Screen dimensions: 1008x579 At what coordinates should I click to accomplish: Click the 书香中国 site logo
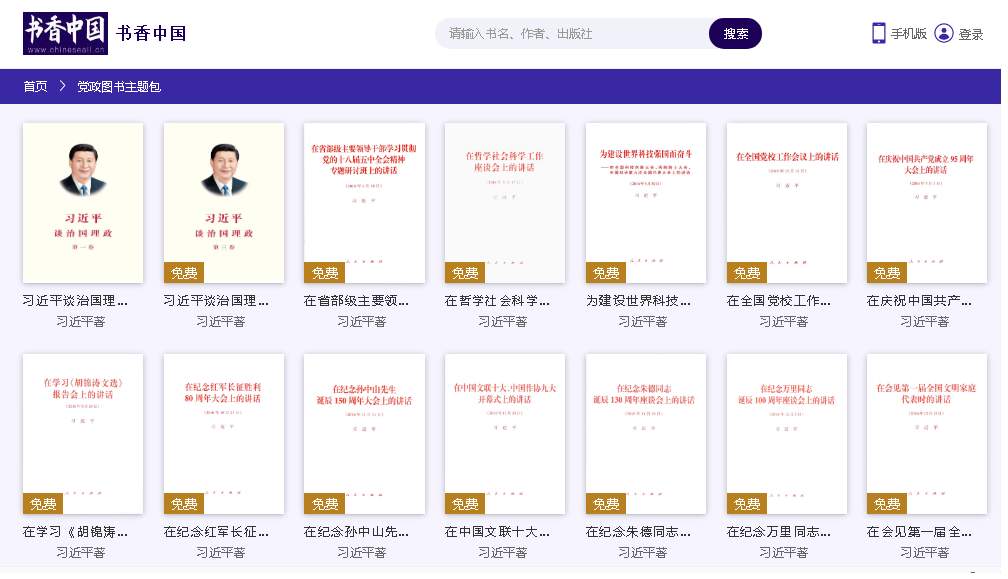[x=65, y=33]
